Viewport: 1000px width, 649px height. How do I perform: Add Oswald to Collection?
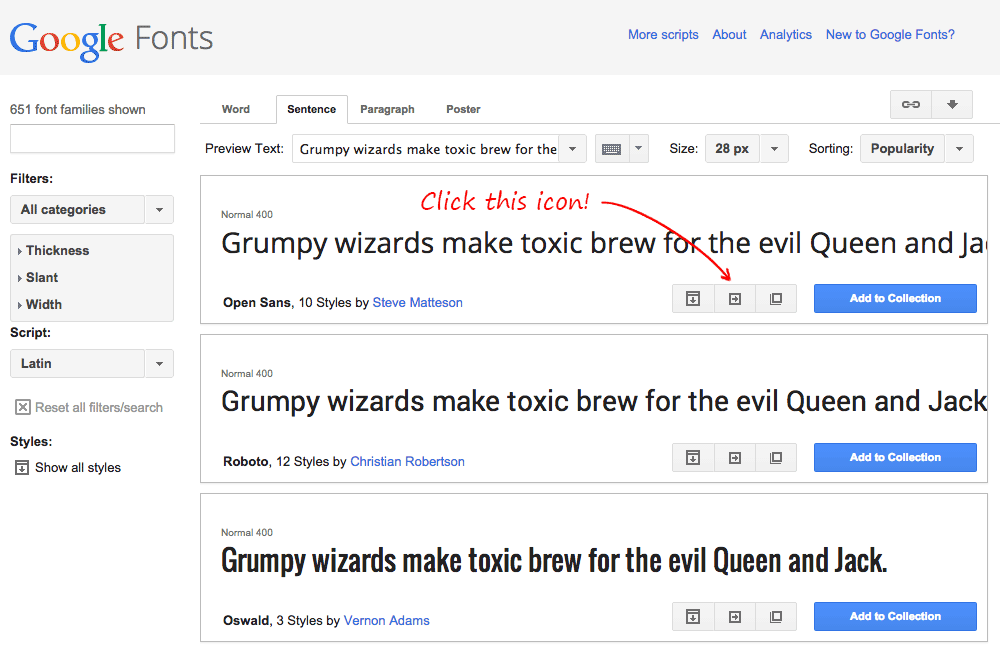(x=895, y=616)
